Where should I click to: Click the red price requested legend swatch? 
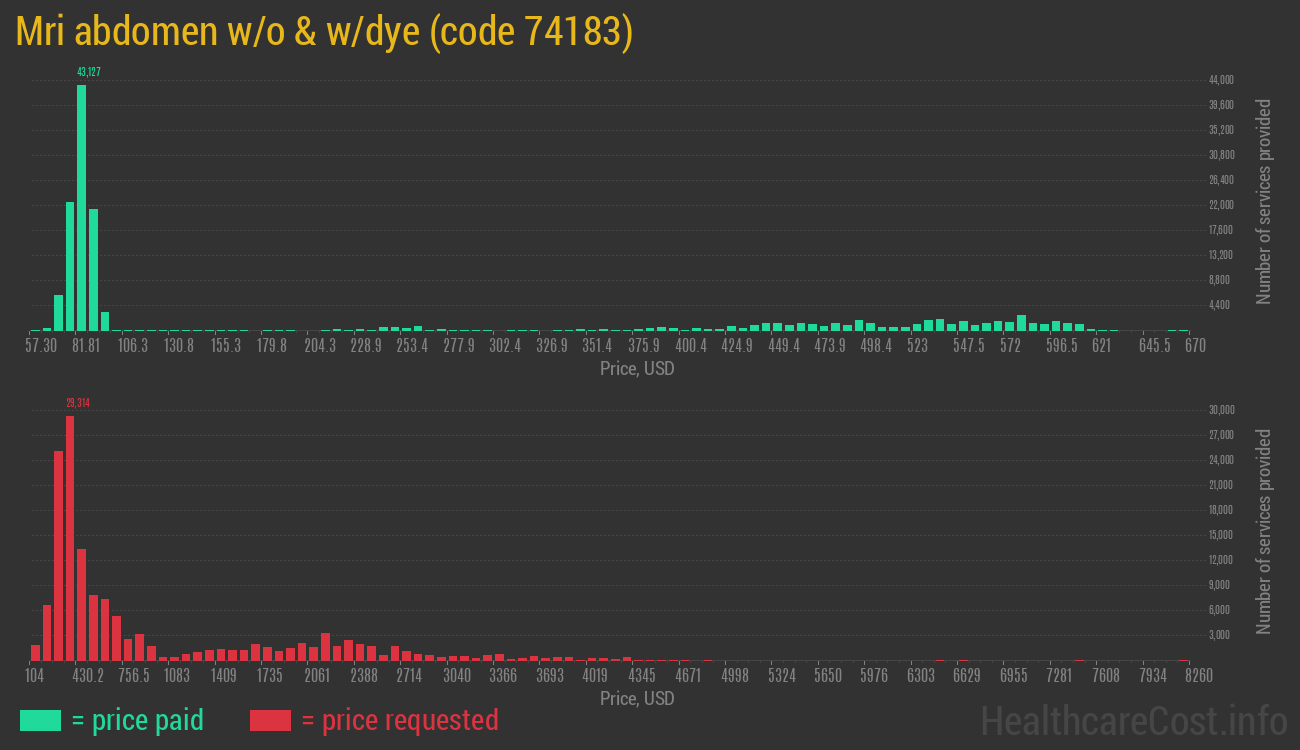(270, 720)
